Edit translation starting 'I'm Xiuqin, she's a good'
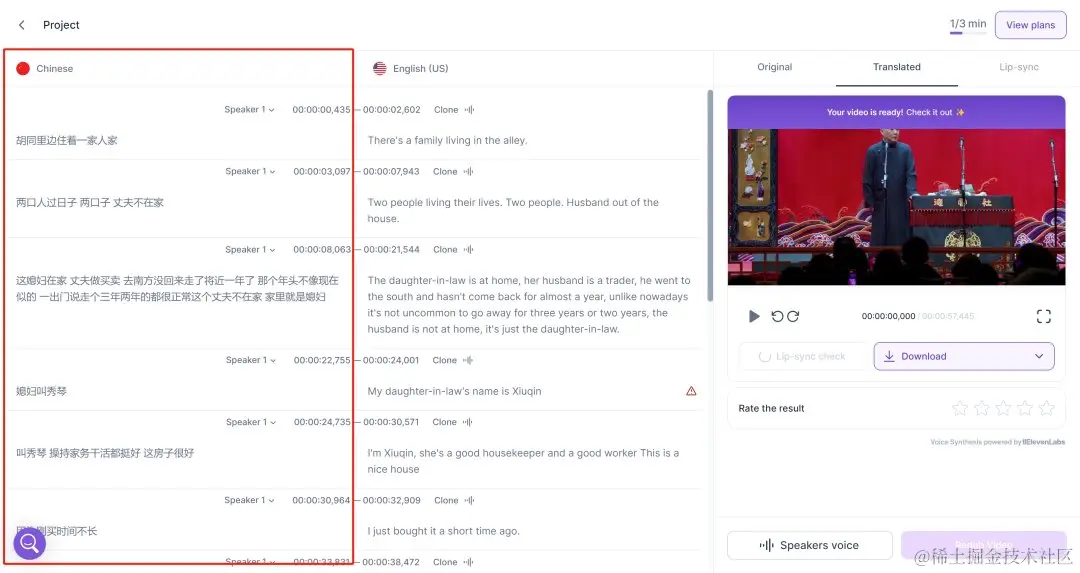This screenshot has height=573, width=1080. [523, 461]
